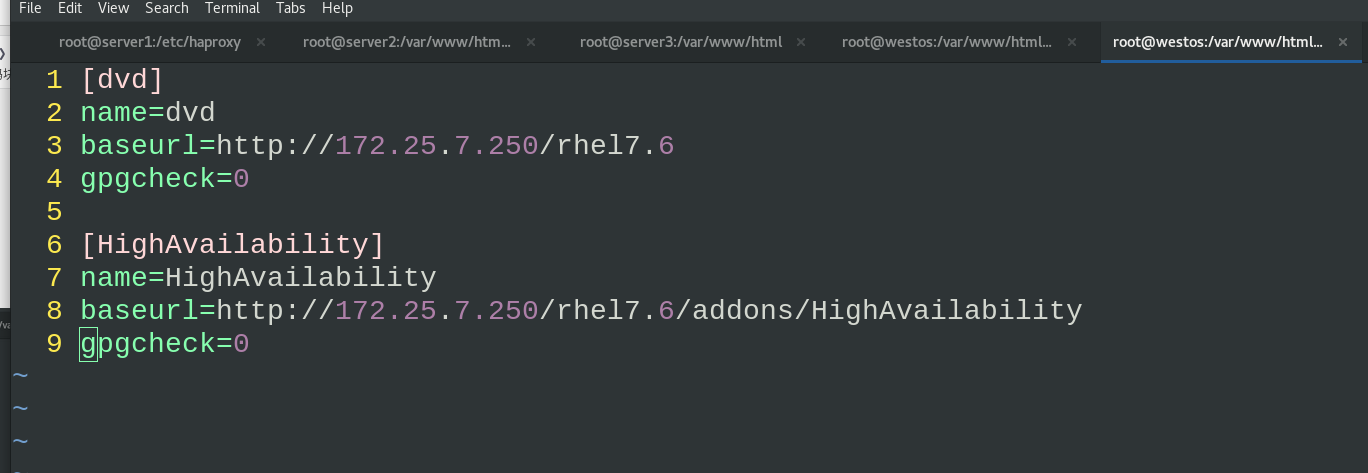Viewport: 1368px width, 473px height.
Task: Switch to the fourth tab, root@westos
Action: [947, 42]
